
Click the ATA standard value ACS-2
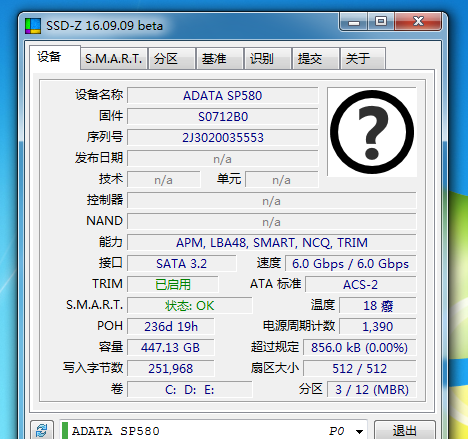[361, 285]
